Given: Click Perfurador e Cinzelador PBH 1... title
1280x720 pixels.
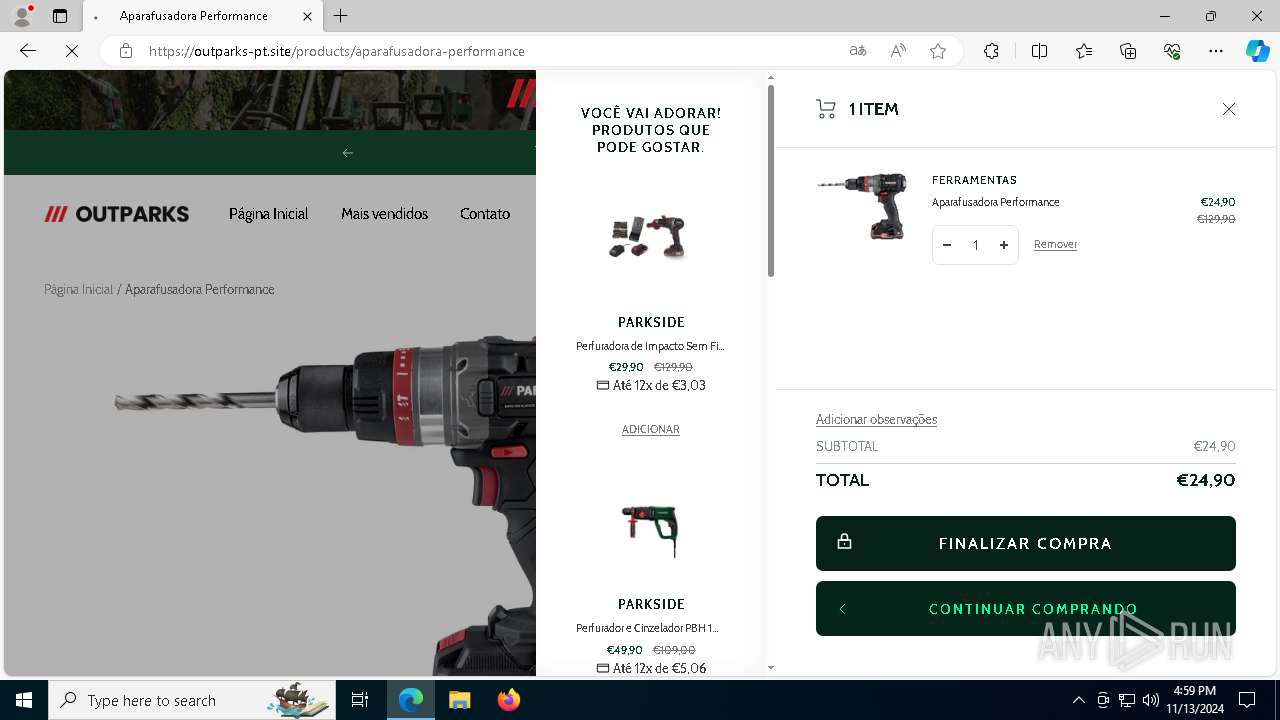Looking at the screenshot, I should (x=648, y=628).
